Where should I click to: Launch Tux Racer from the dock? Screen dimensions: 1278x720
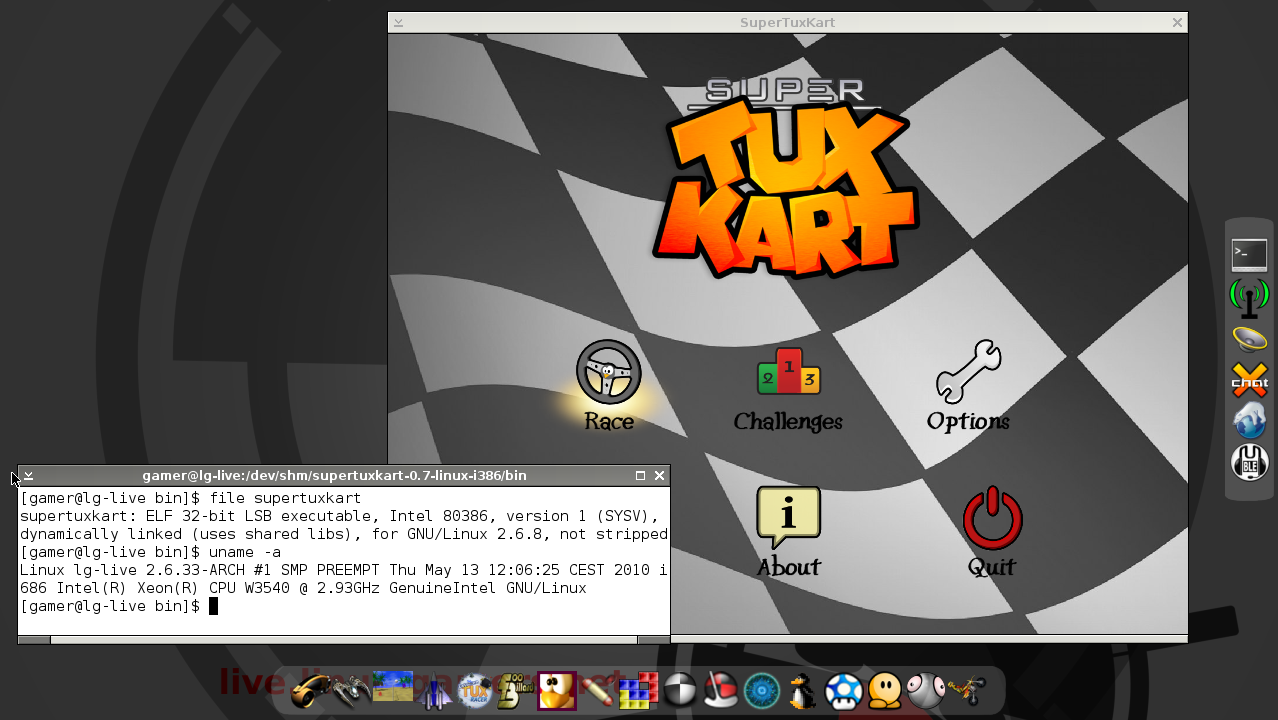click(475, 690)
